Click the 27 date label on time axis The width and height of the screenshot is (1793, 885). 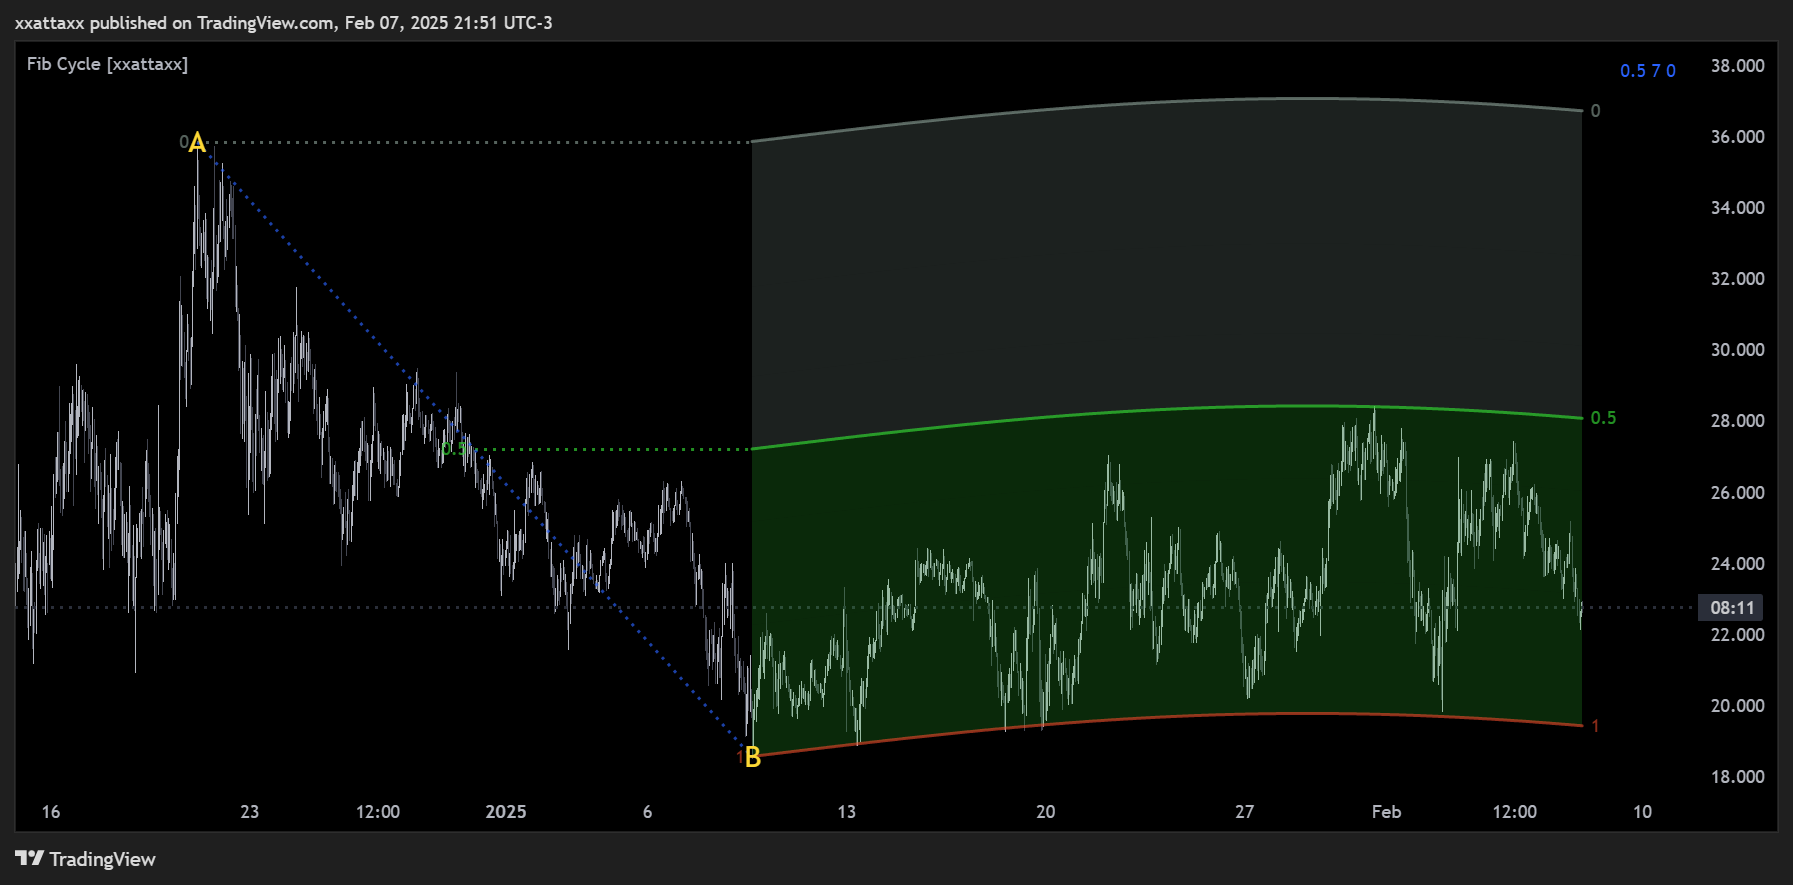[x=1245, y=812]
